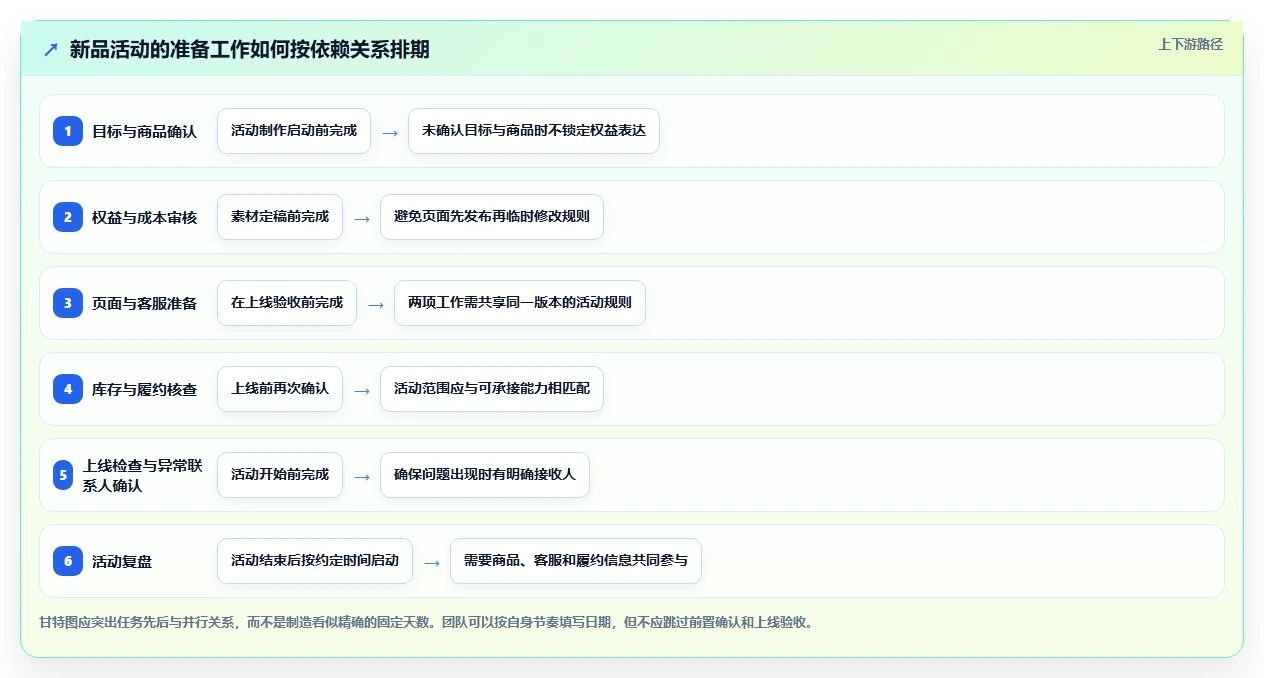Viewport: 1264px width, 678px height.
Task: Click the arrow after 上线前再次确认
Action: pyautogui.click(x=362, y=390)
